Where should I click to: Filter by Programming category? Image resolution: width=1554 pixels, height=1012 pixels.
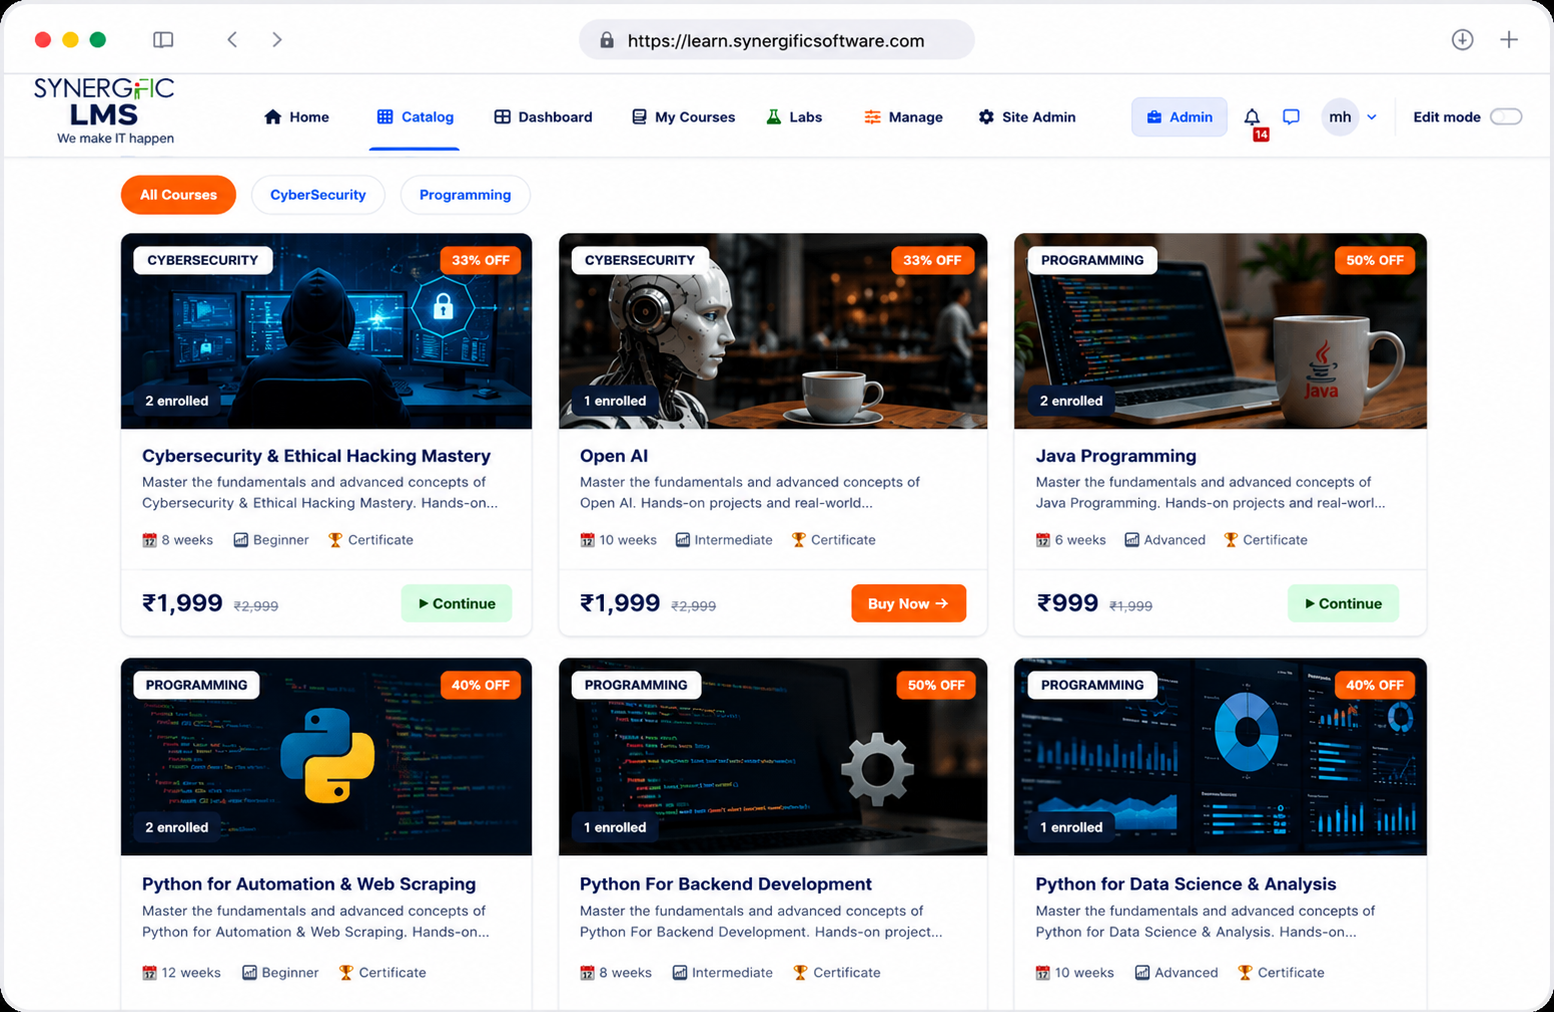465,195
